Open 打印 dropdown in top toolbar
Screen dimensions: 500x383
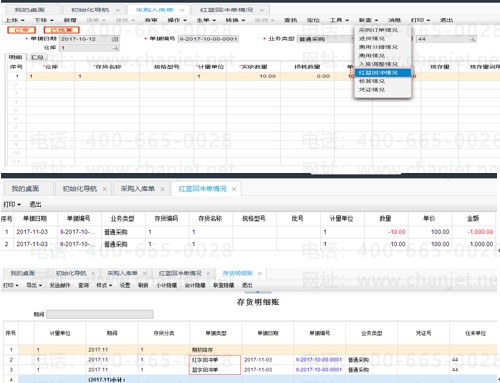click(x=420, y=20)
